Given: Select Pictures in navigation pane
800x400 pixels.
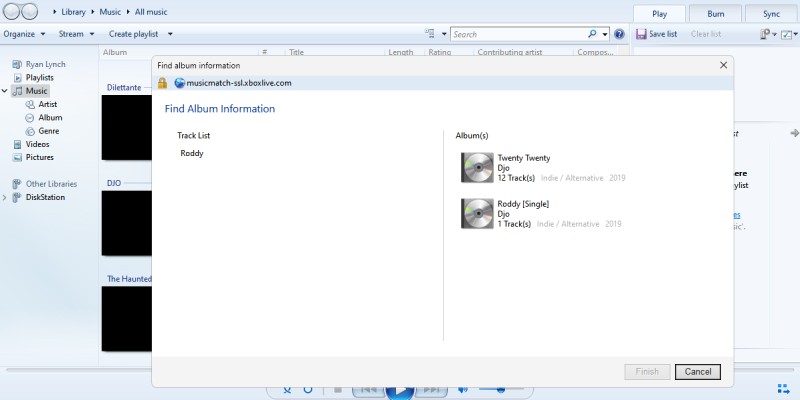Looking at the screenshot, I should (x=39, y=157).
